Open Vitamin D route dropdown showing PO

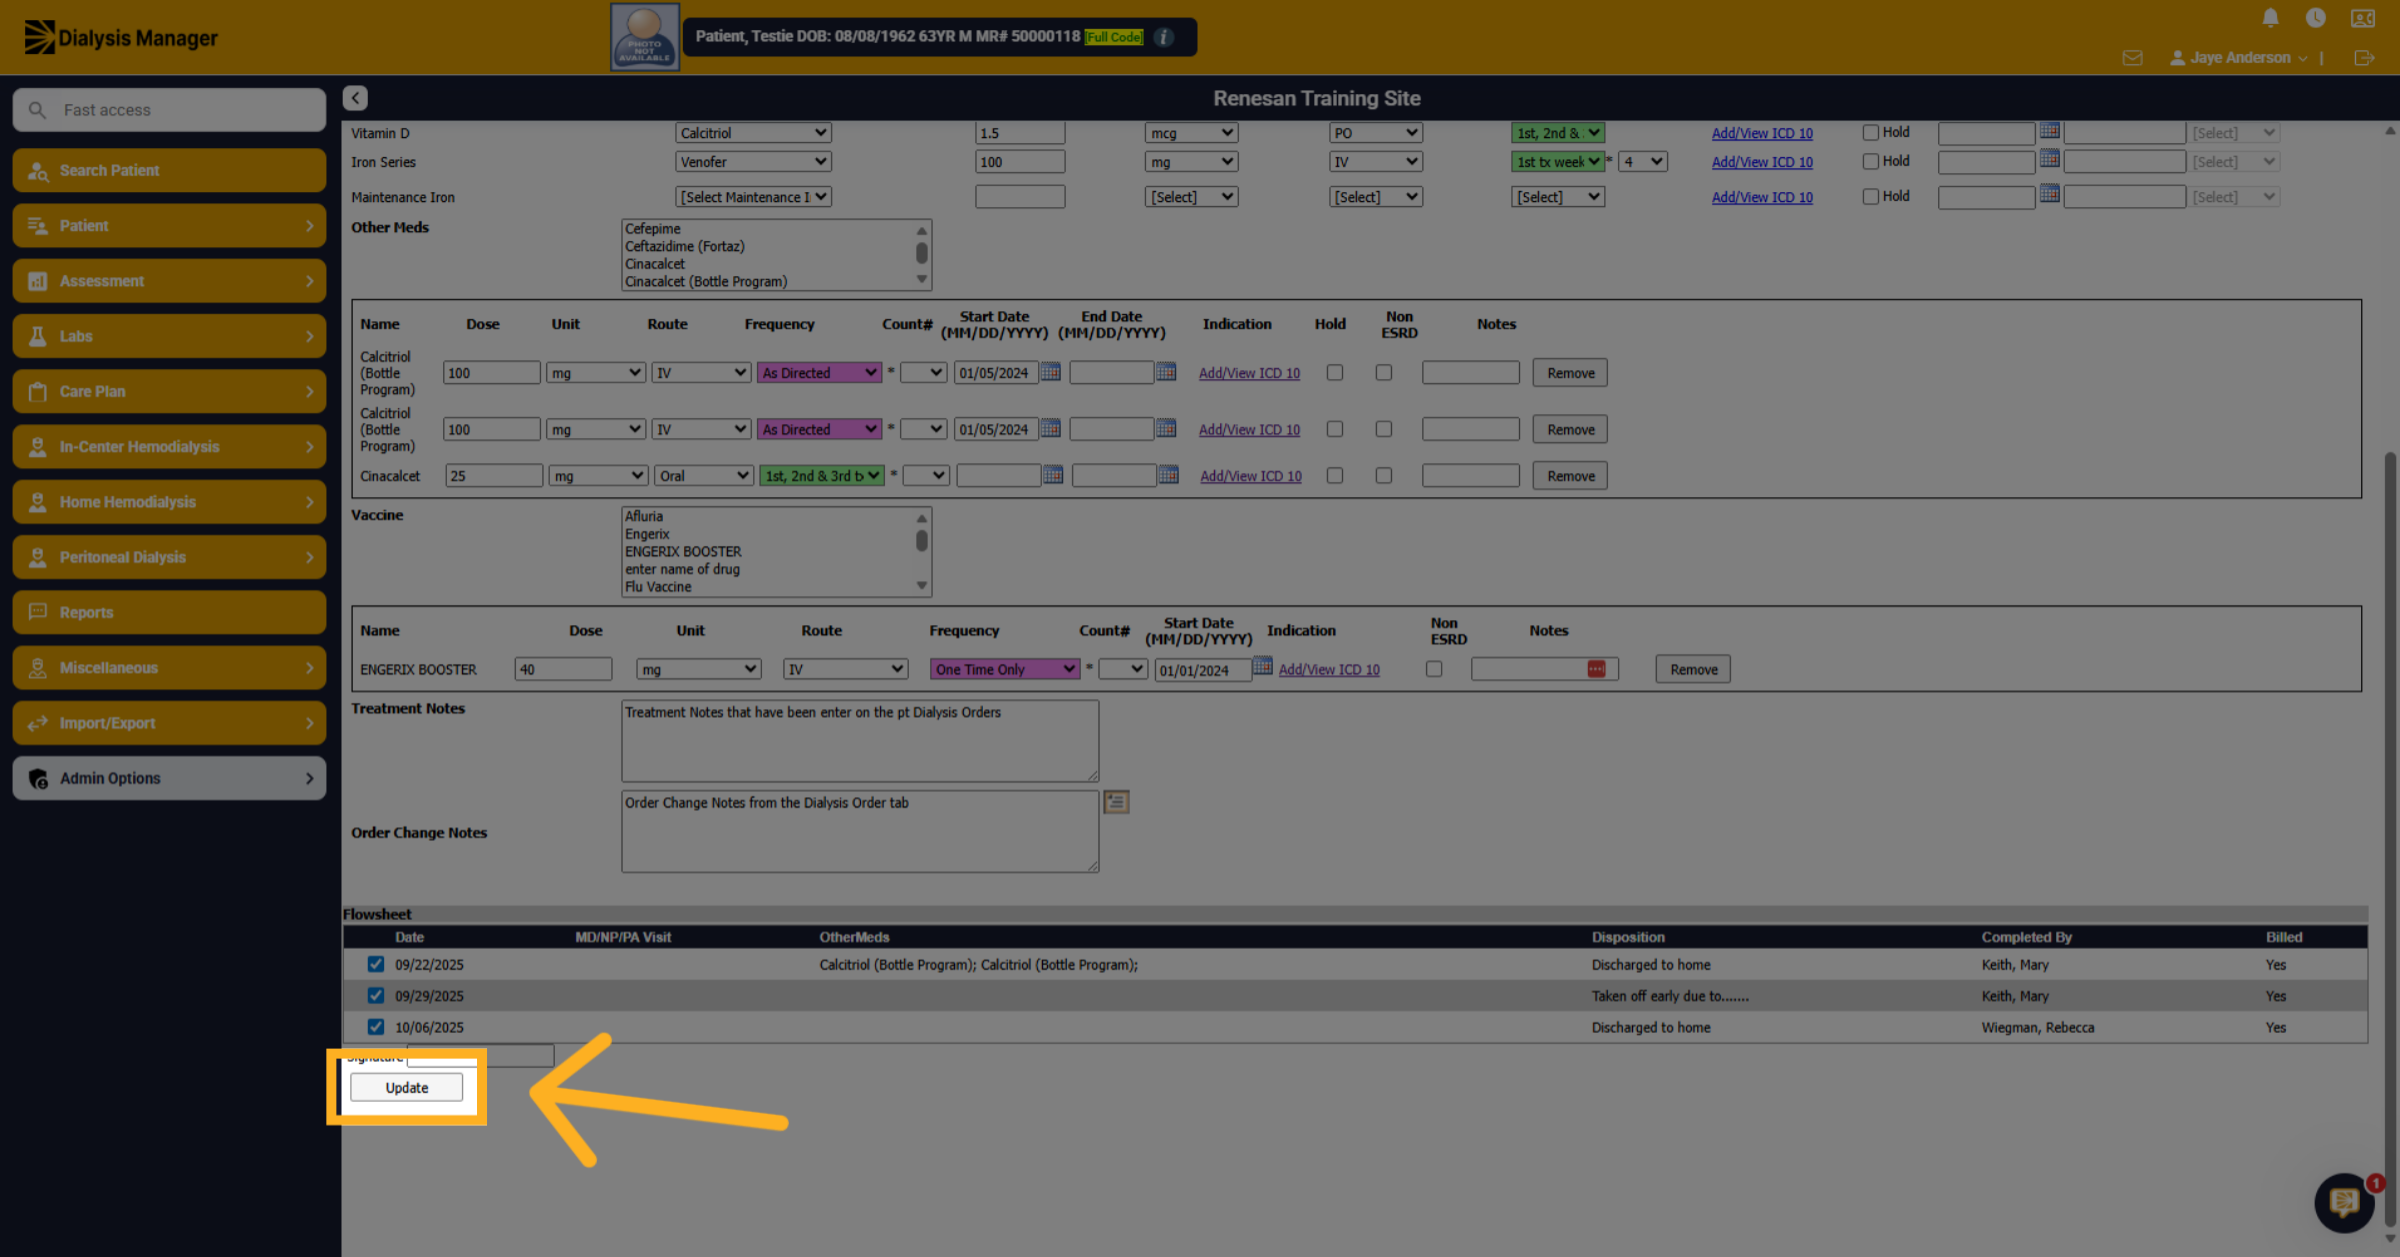click(x=1375, y=132)
